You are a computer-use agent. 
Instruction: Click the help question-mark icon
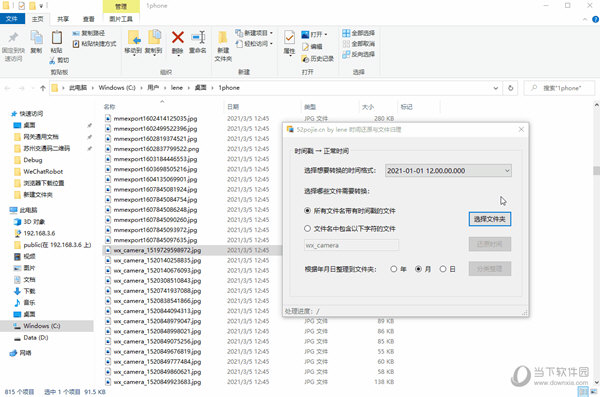(x=595, y=19)
